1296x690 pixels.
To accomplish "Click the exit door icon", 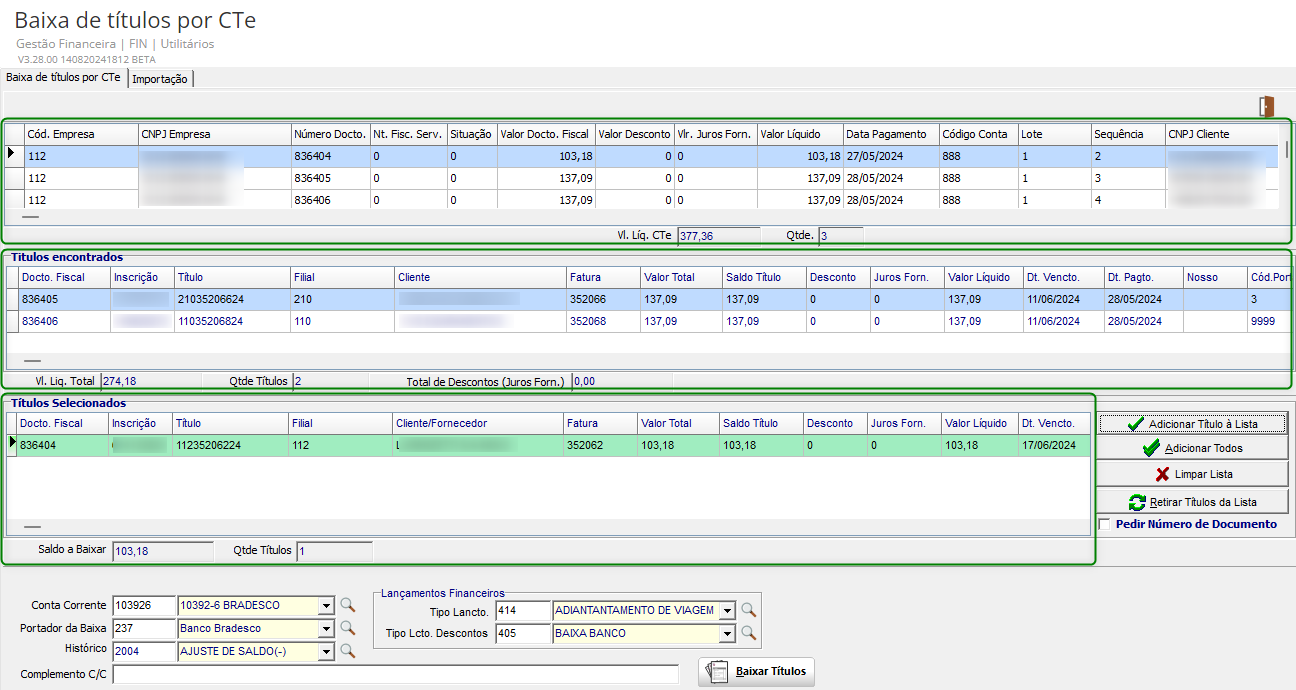I will click(1268, 107).
